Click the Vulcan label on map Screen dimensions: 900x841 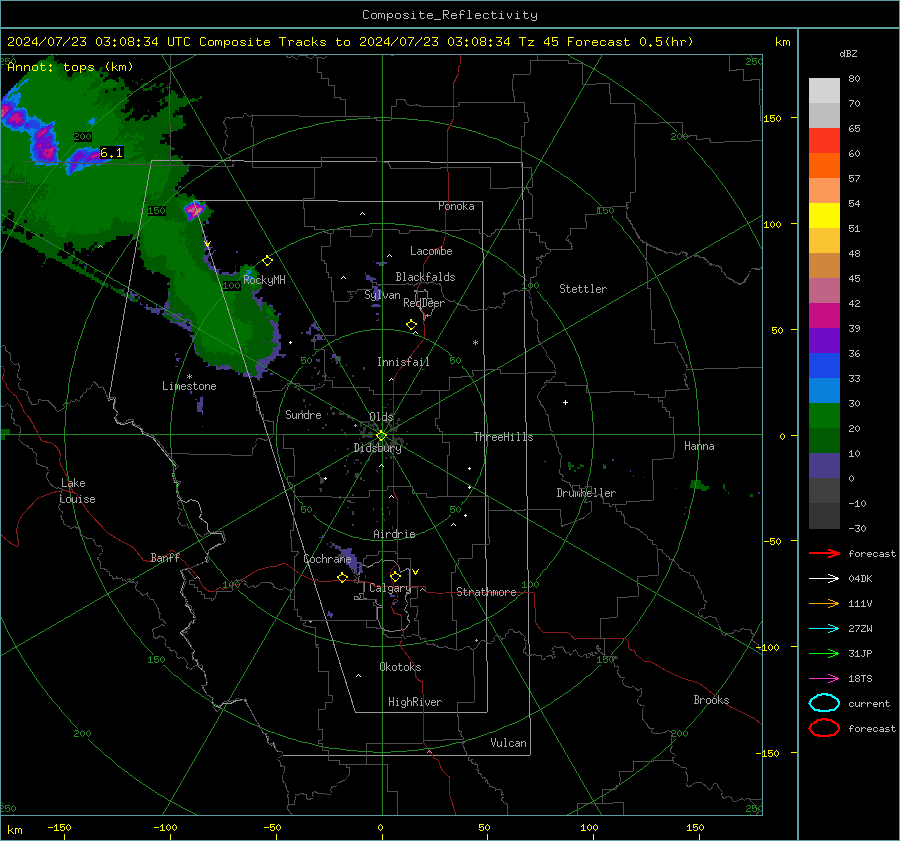pos(508,743)
